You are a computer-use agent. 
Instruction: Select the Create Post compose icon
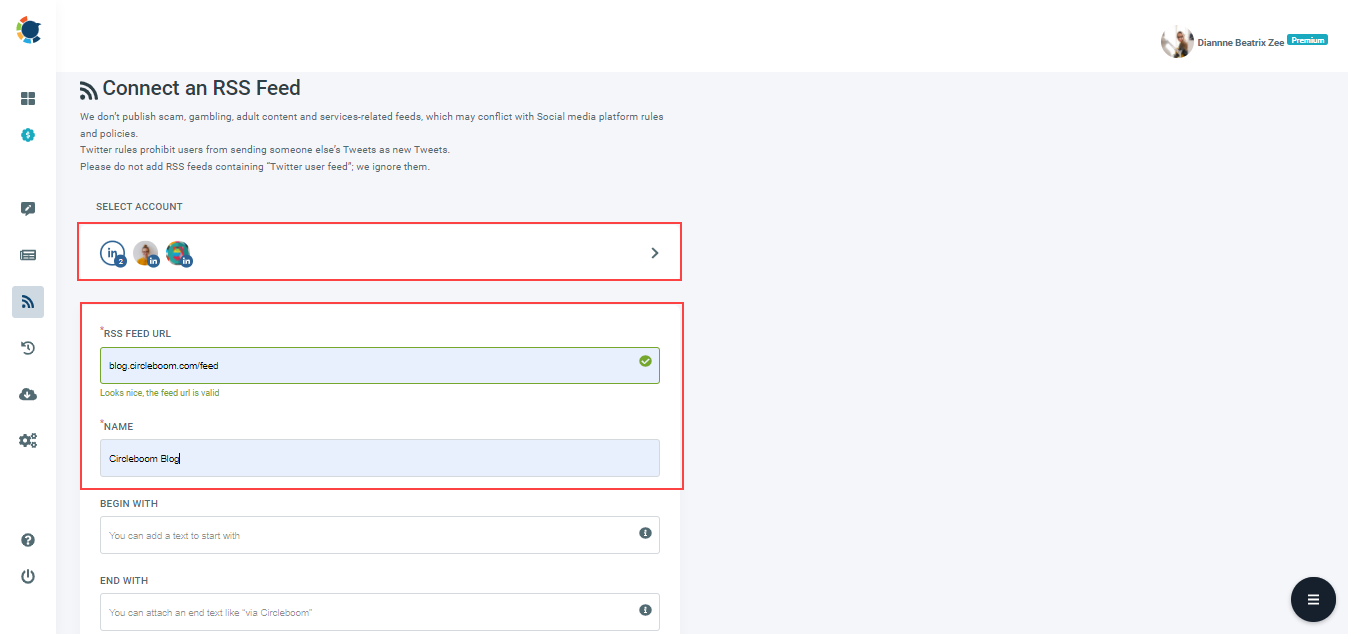click(28, 208)
